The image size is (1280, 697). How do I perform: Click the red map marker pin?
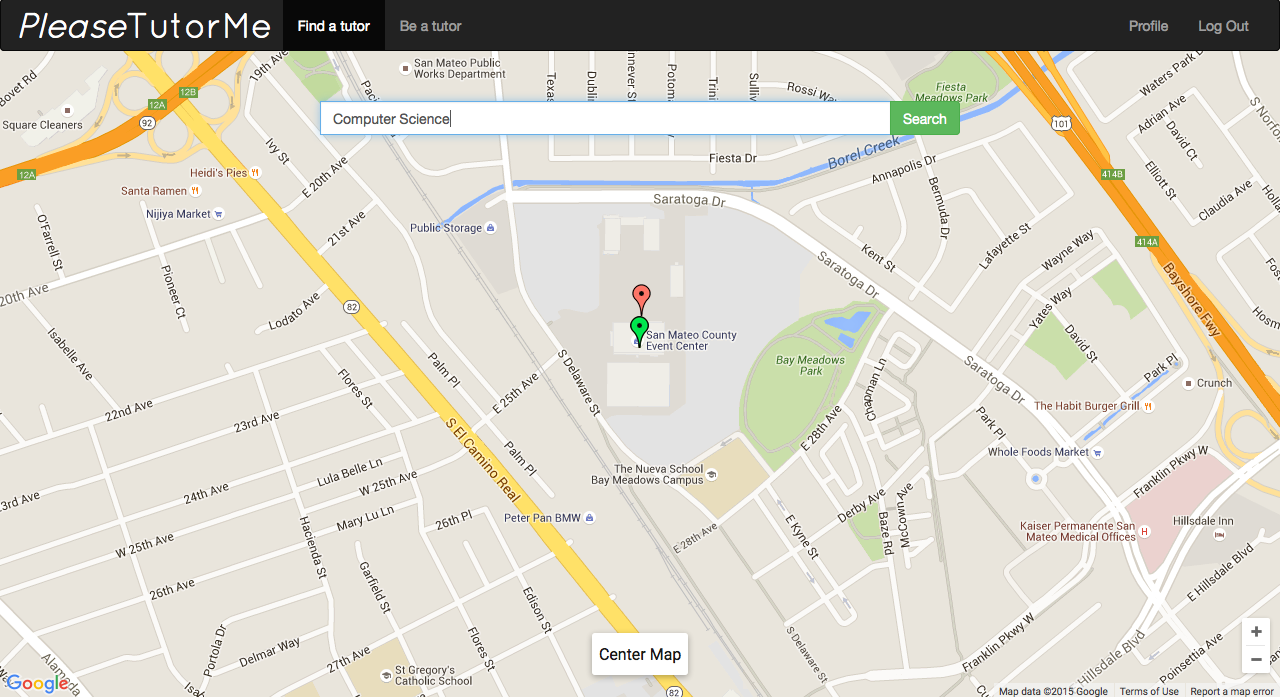coord(642,299)
